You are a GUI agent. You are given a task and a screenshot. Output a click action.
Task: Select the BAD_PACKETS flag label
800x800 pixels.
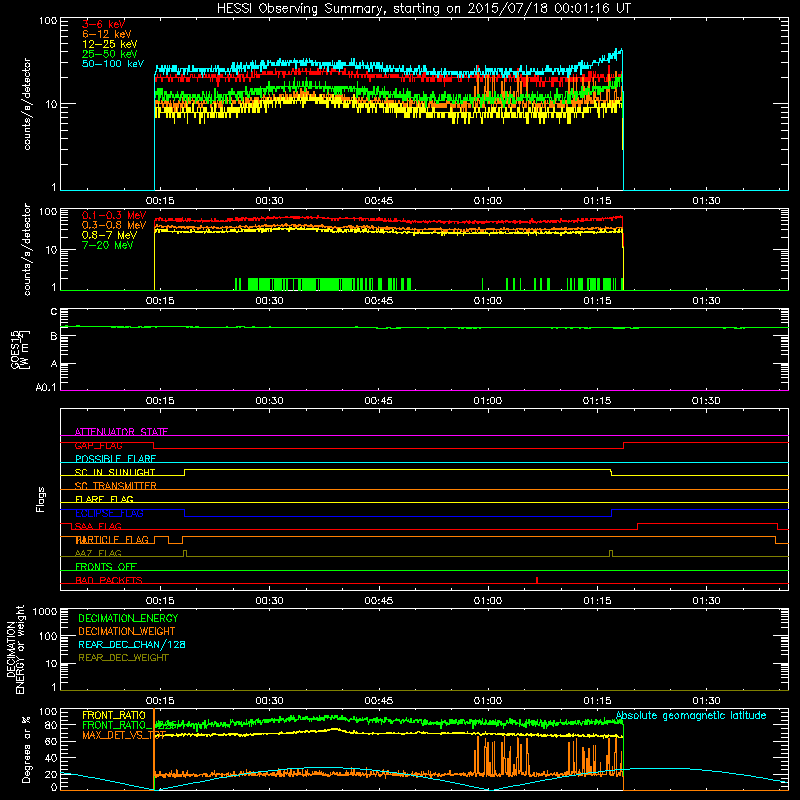point(109,580)
